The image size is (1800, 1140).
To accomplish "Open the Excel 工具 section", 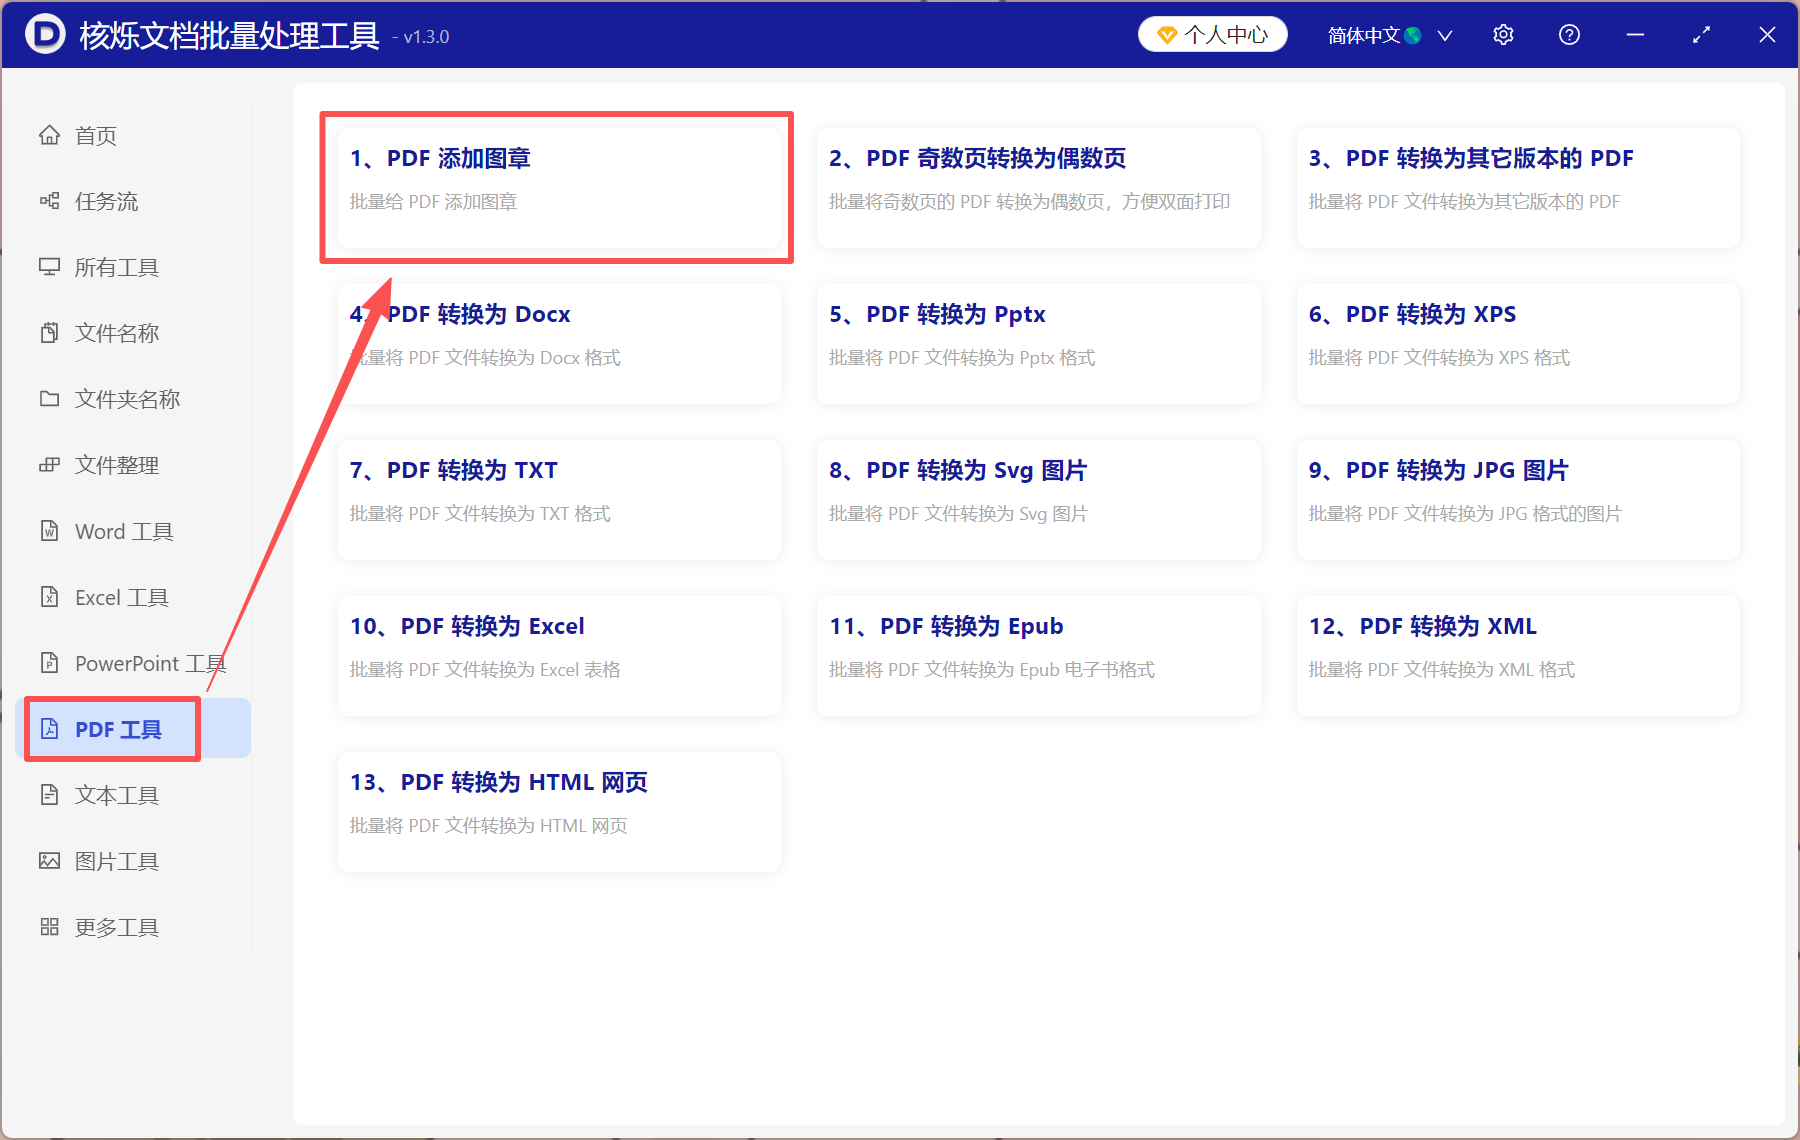I will point(50,597).
